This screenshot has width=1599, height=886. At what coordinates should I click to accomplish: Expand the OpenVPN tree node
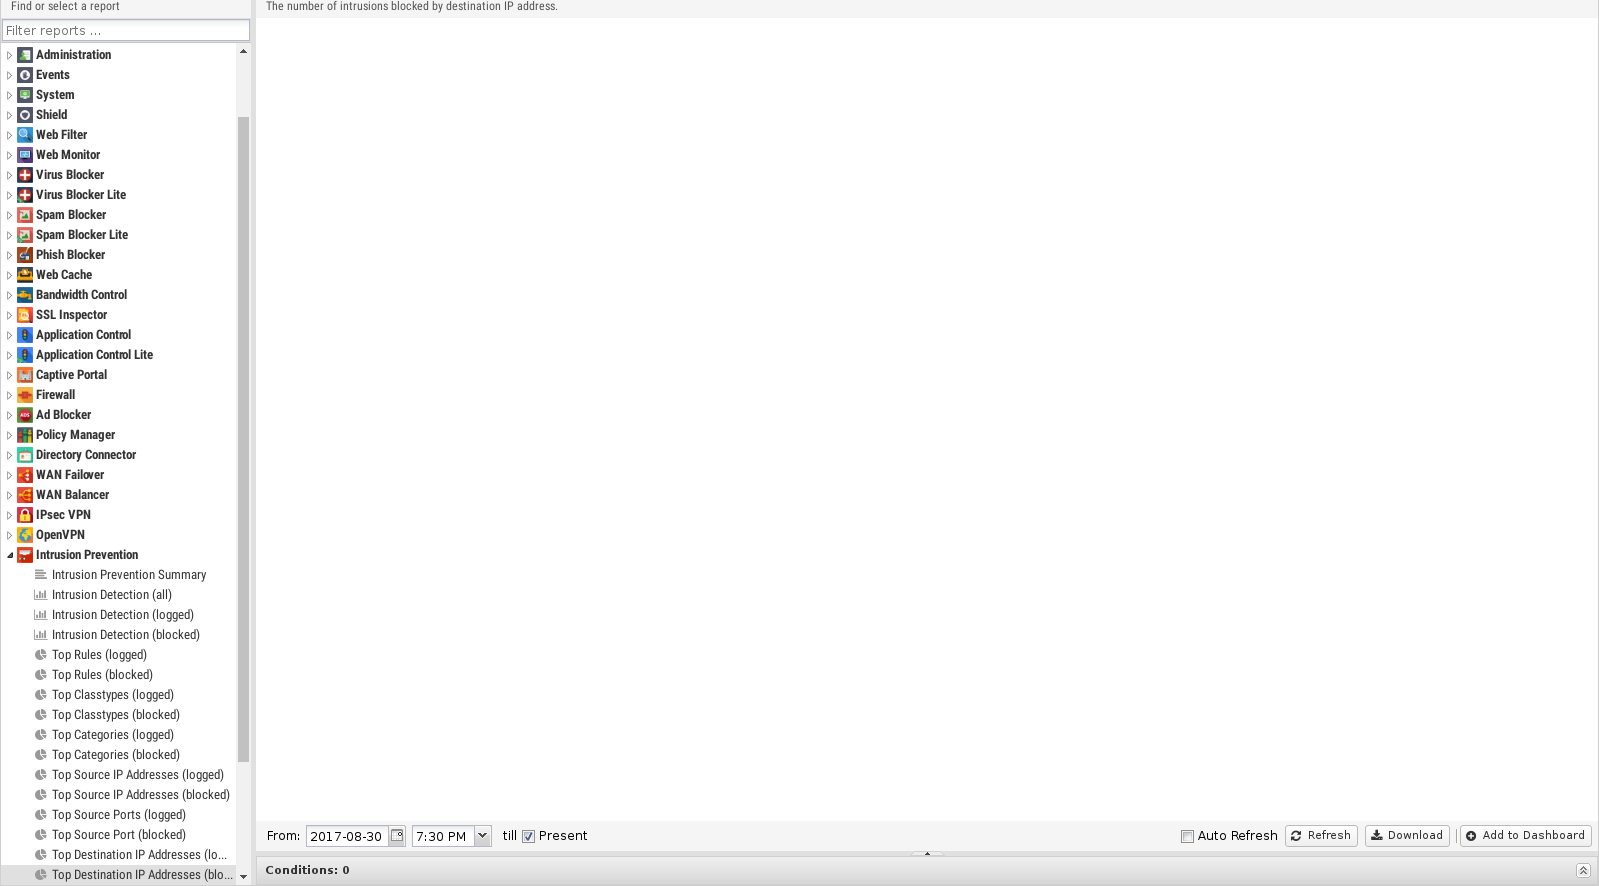[x=9, y=535]
